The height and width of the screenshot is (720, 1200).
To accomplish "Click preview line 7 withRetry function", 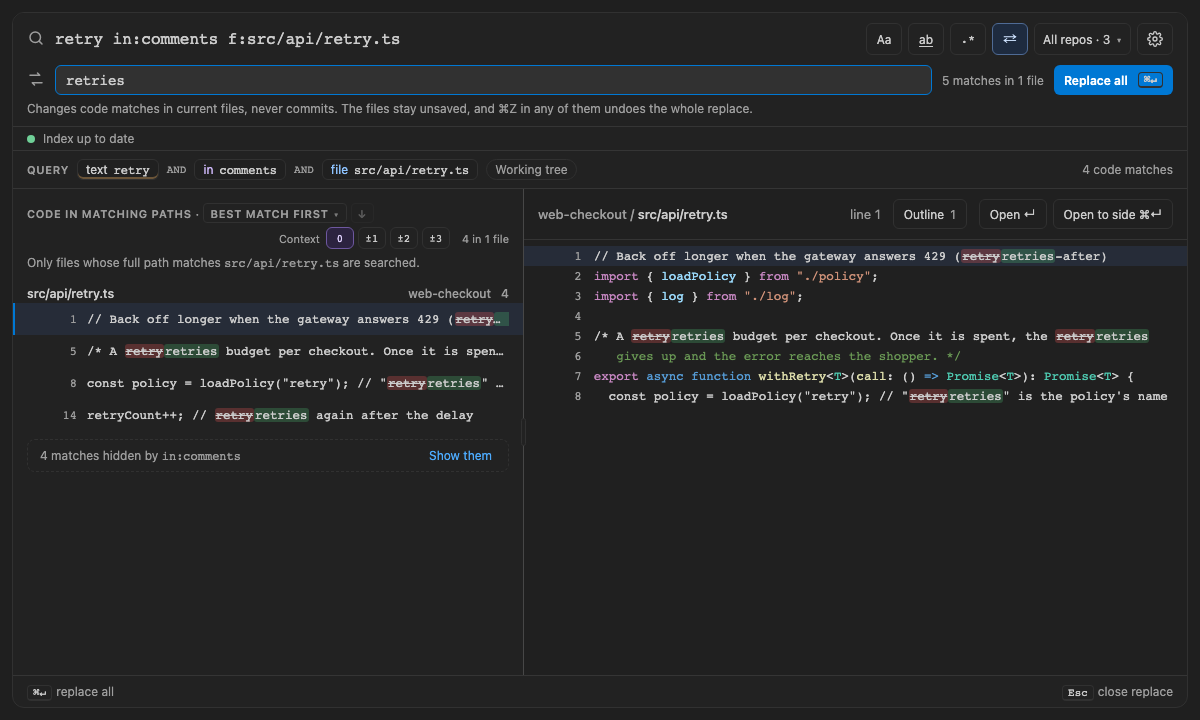I will tap(856, 376).
